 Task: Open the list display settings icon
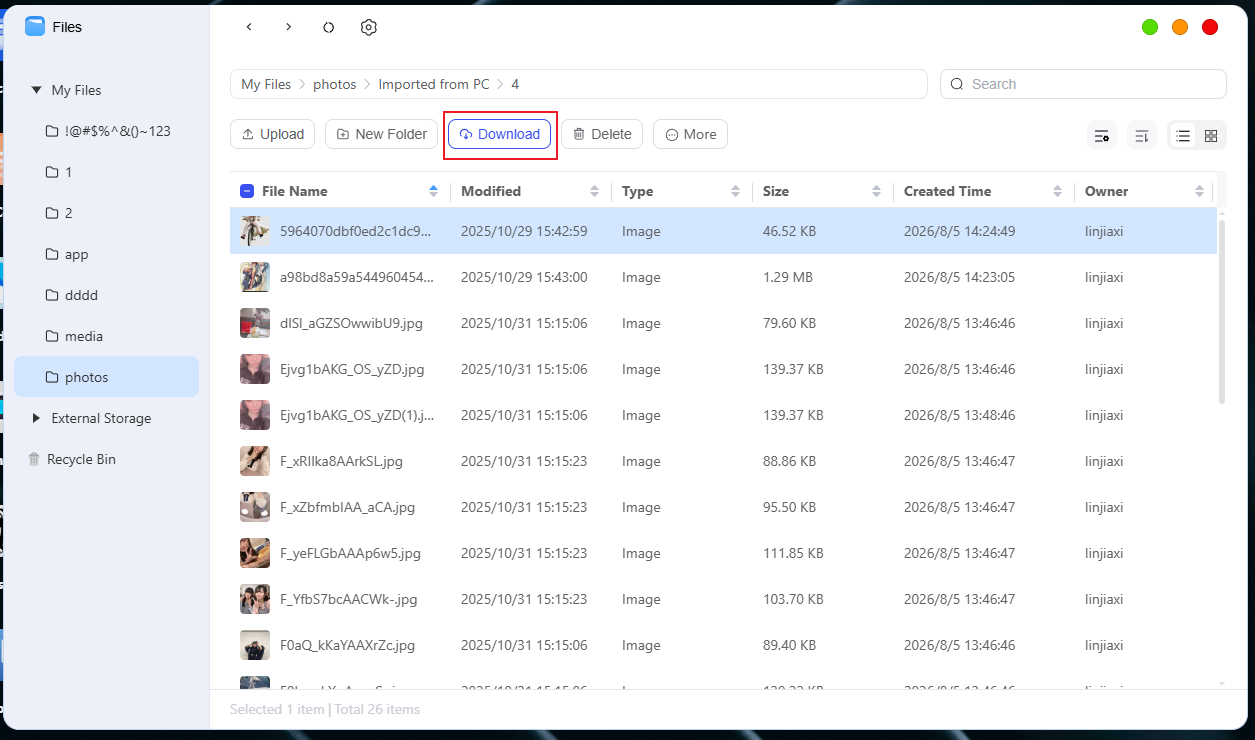pyautogui.click(x=1102, y=135)
